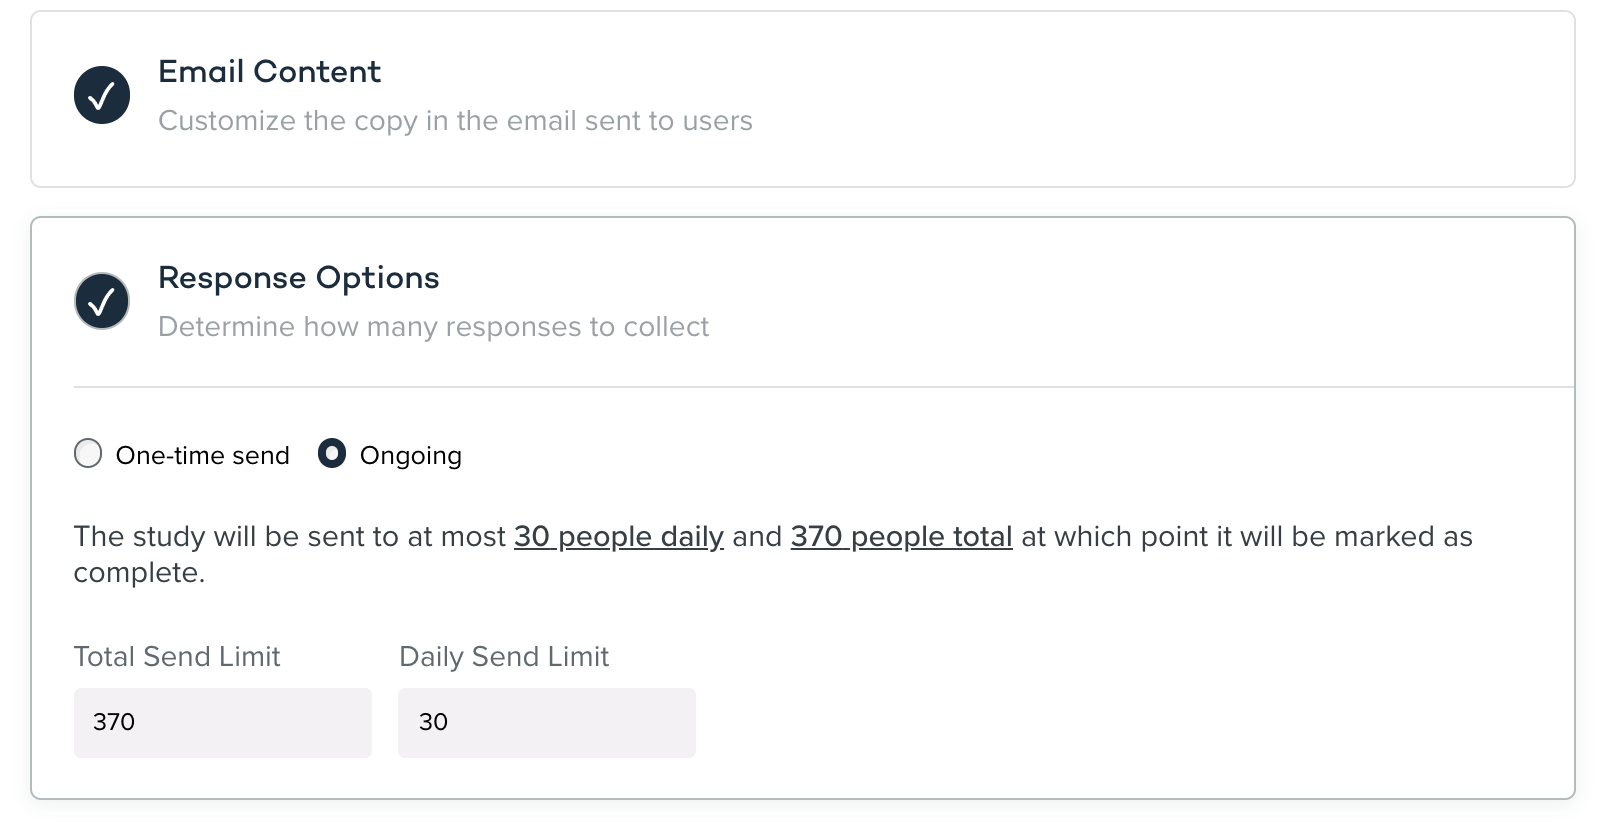Expand the Email Content section heading

[269, 72]
